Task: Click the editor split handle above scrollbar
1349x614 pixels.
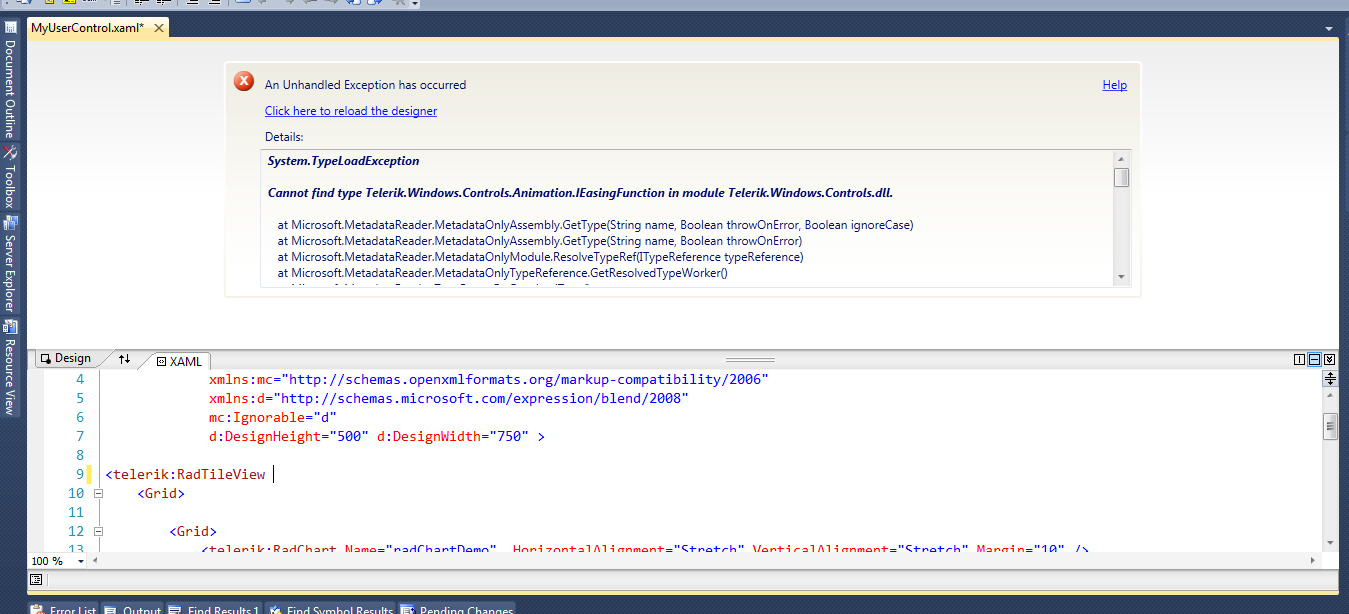Action: pos(1330,378)
